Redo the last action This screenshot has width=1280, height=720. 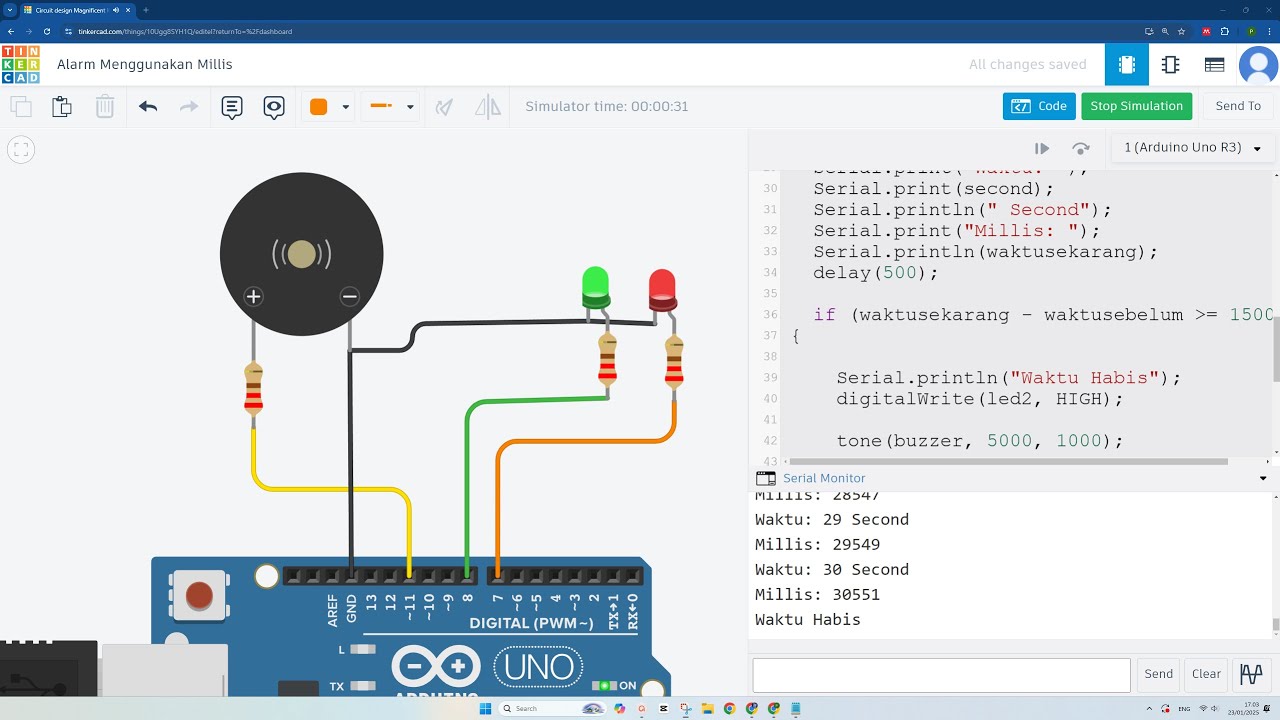[188, 107]
